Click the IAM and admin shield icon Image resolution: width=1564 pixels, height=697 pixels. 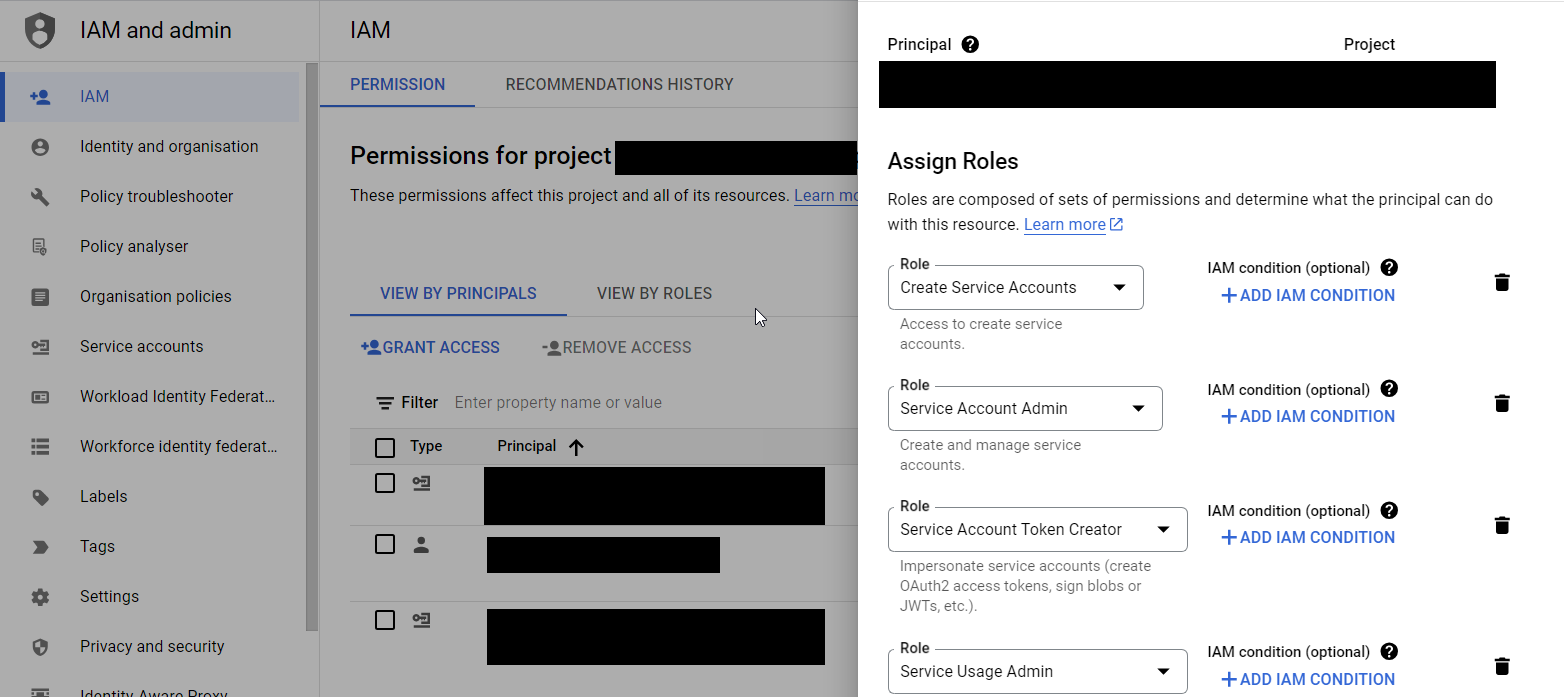[40, 31]
